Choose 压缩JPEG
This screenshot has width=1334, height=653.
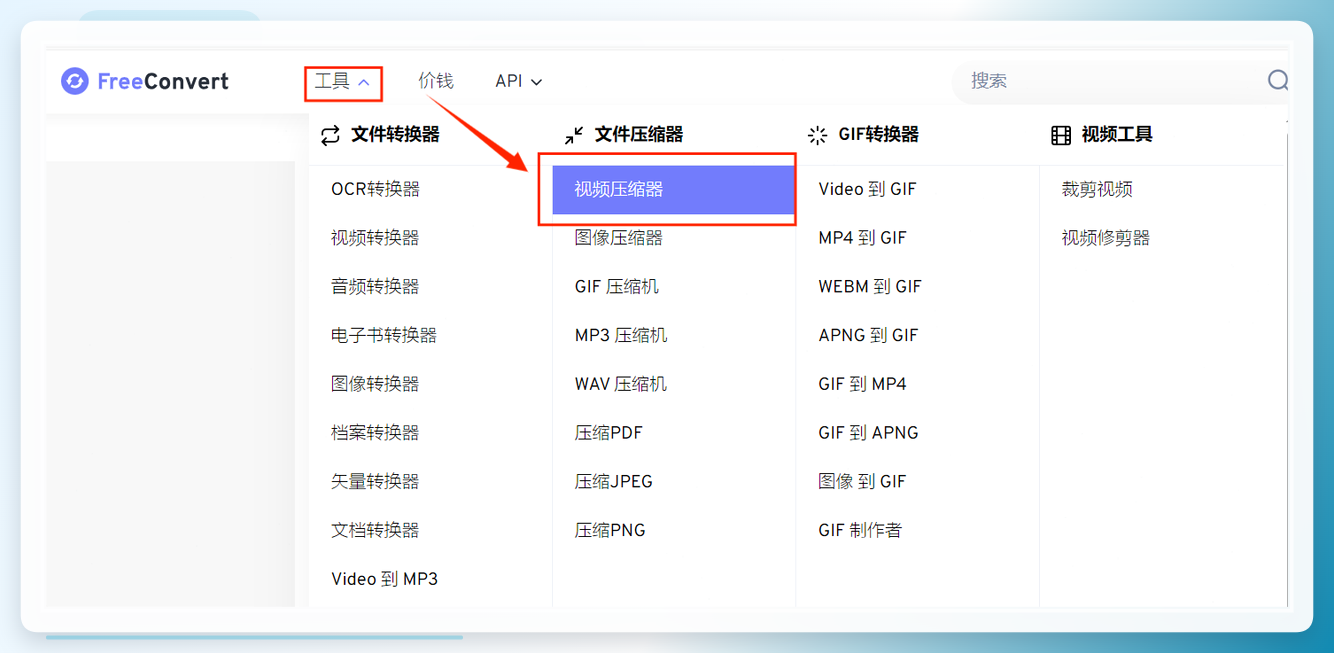(614, 482)
